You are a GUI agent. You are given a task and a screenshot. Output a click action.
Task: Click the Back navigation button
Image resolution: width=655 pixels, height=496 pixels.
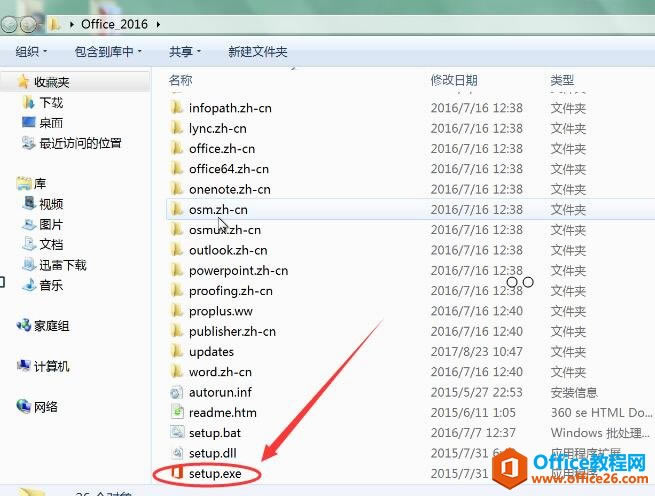(x=9, y=25)
